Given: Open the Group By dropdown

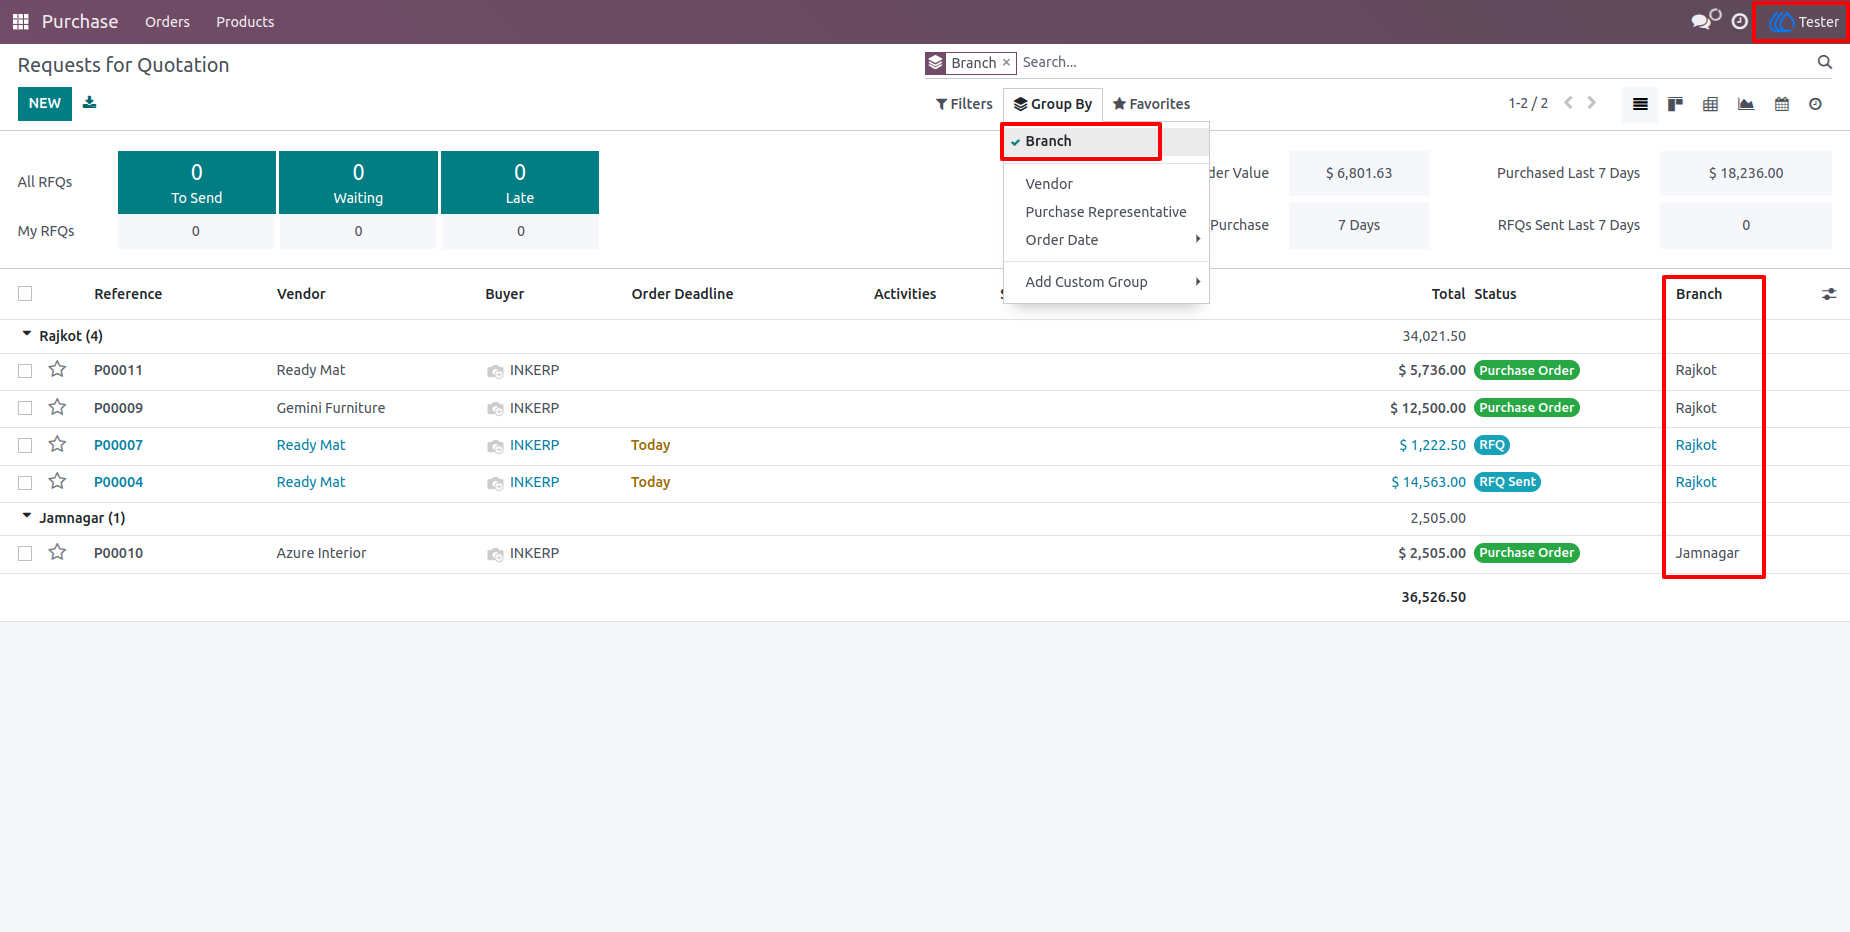Looking at the screenshot, I should pos(1053,104).
